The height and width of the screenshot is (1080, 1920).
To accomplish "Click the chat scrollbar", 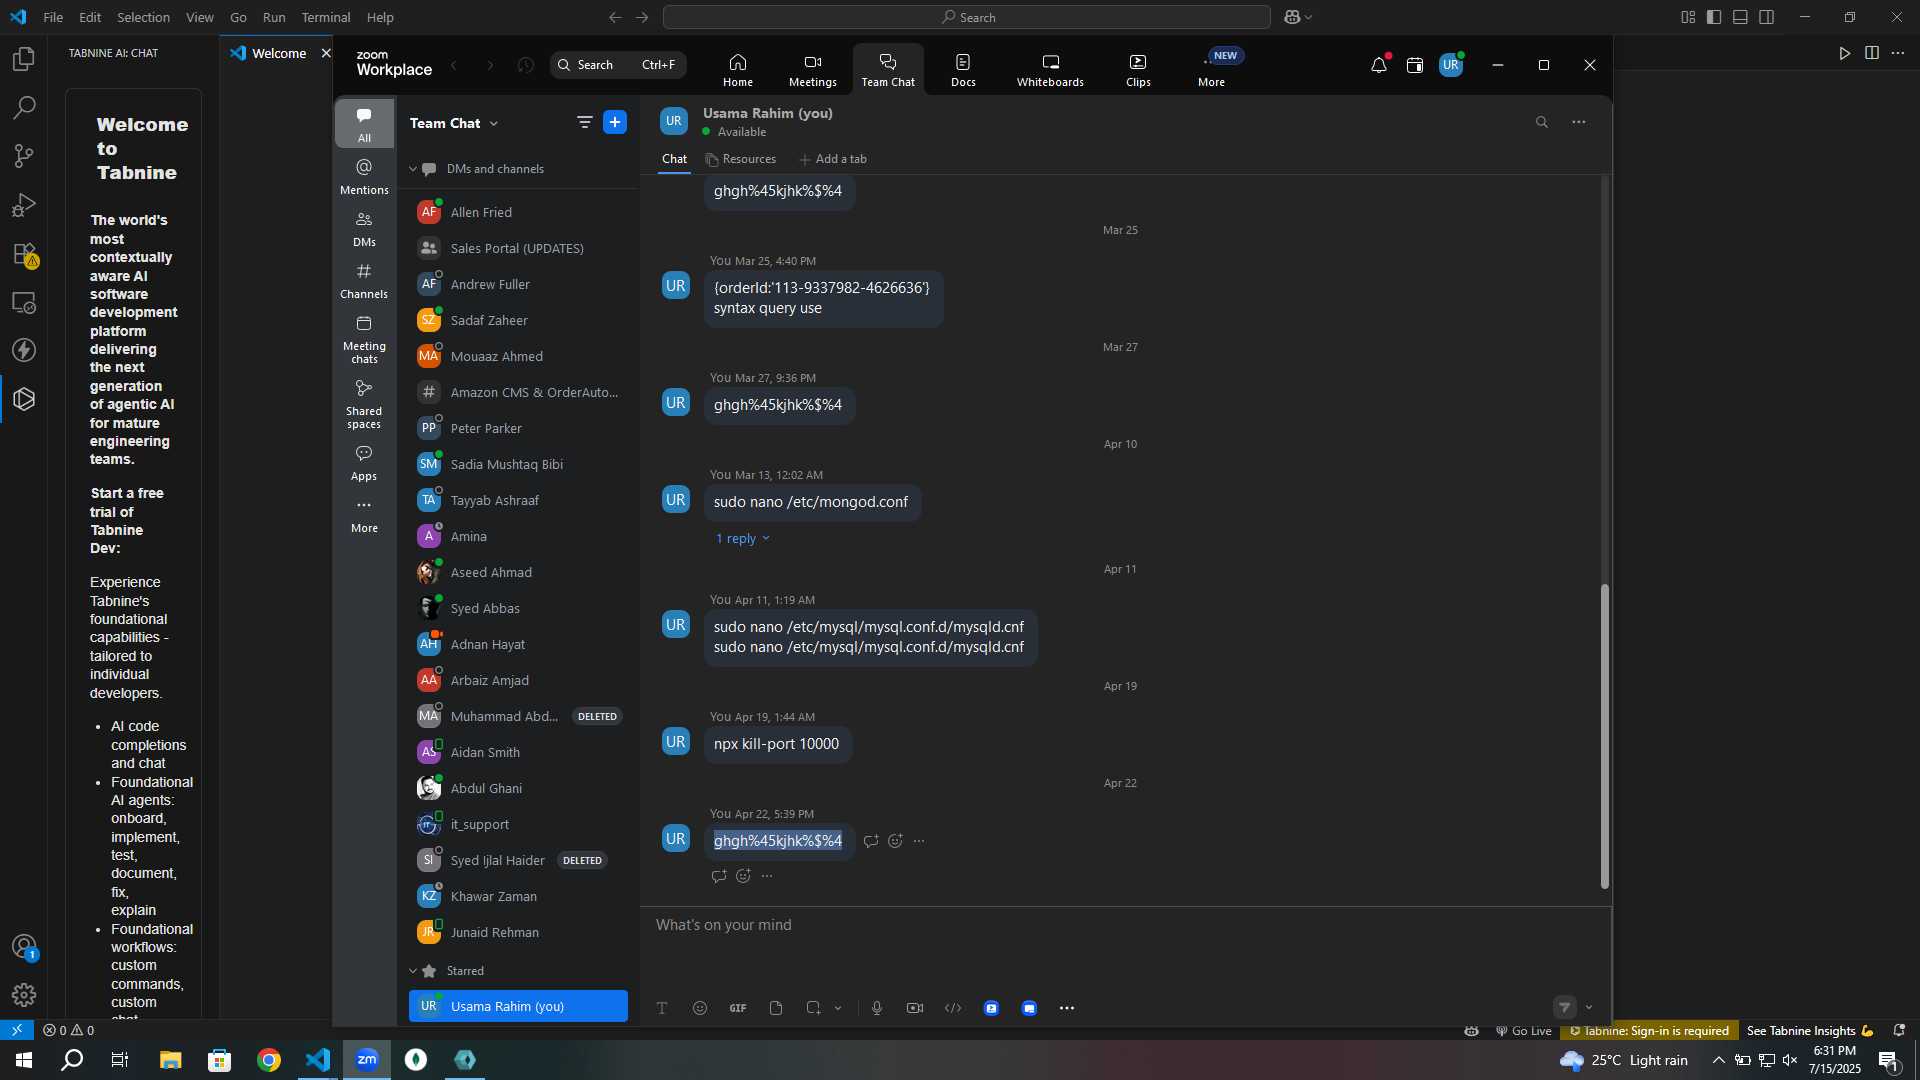I will click(x=1605, y=736).
